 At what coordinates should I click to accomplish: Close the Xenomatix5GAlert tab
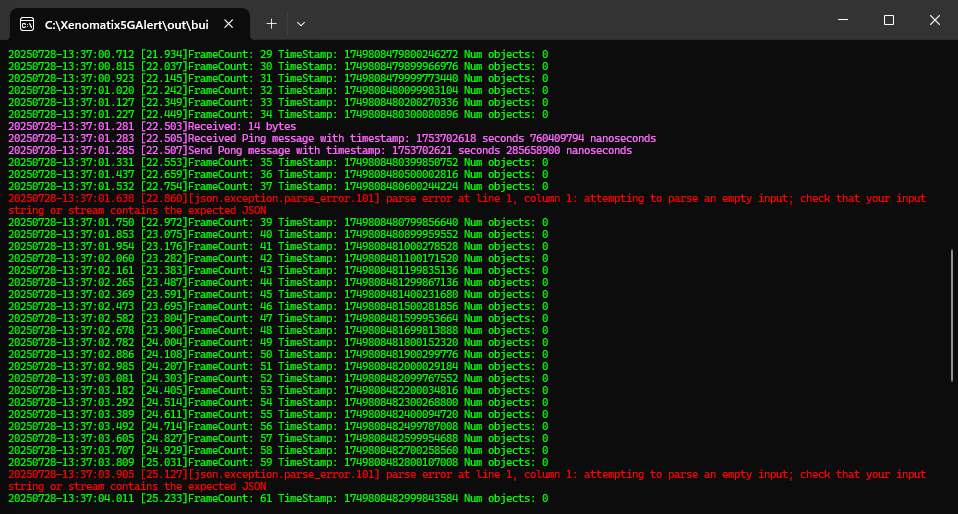(228, 21)
